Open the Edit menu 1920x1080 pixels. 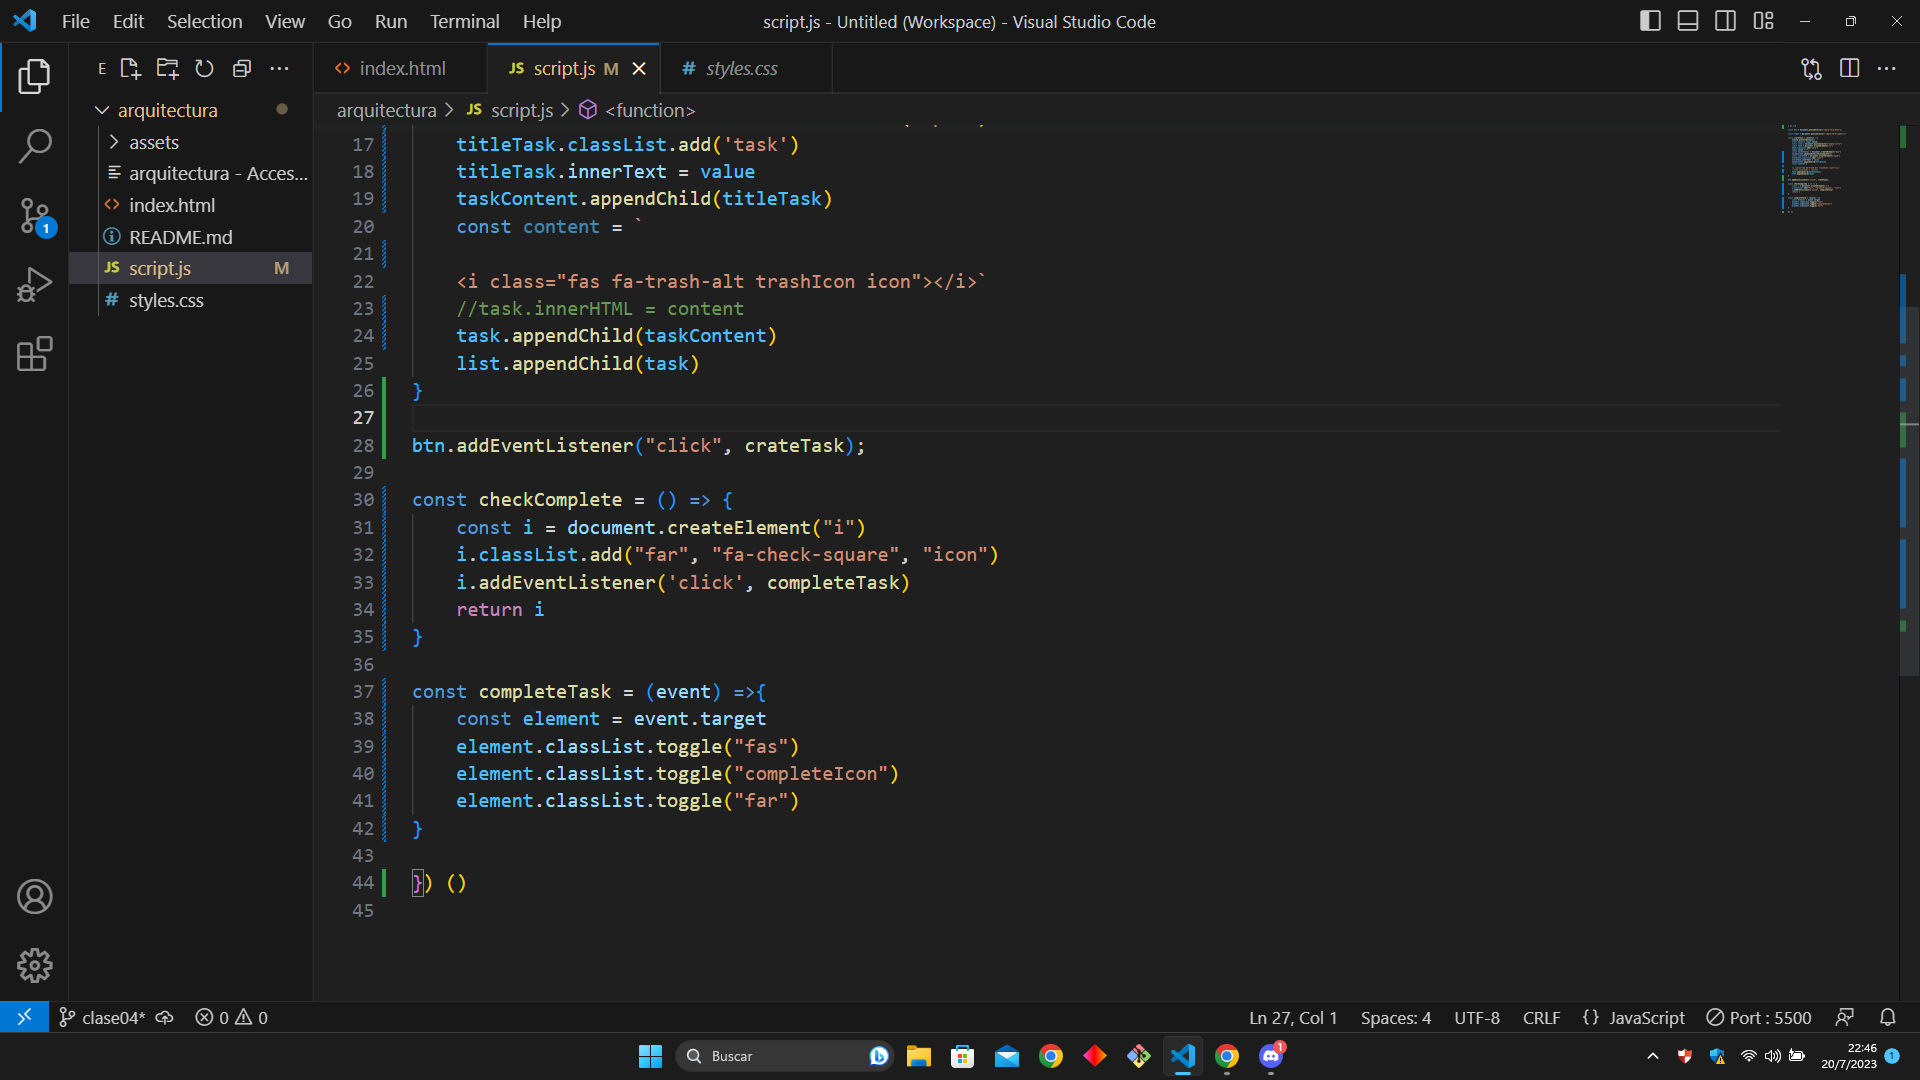point(128,21)
